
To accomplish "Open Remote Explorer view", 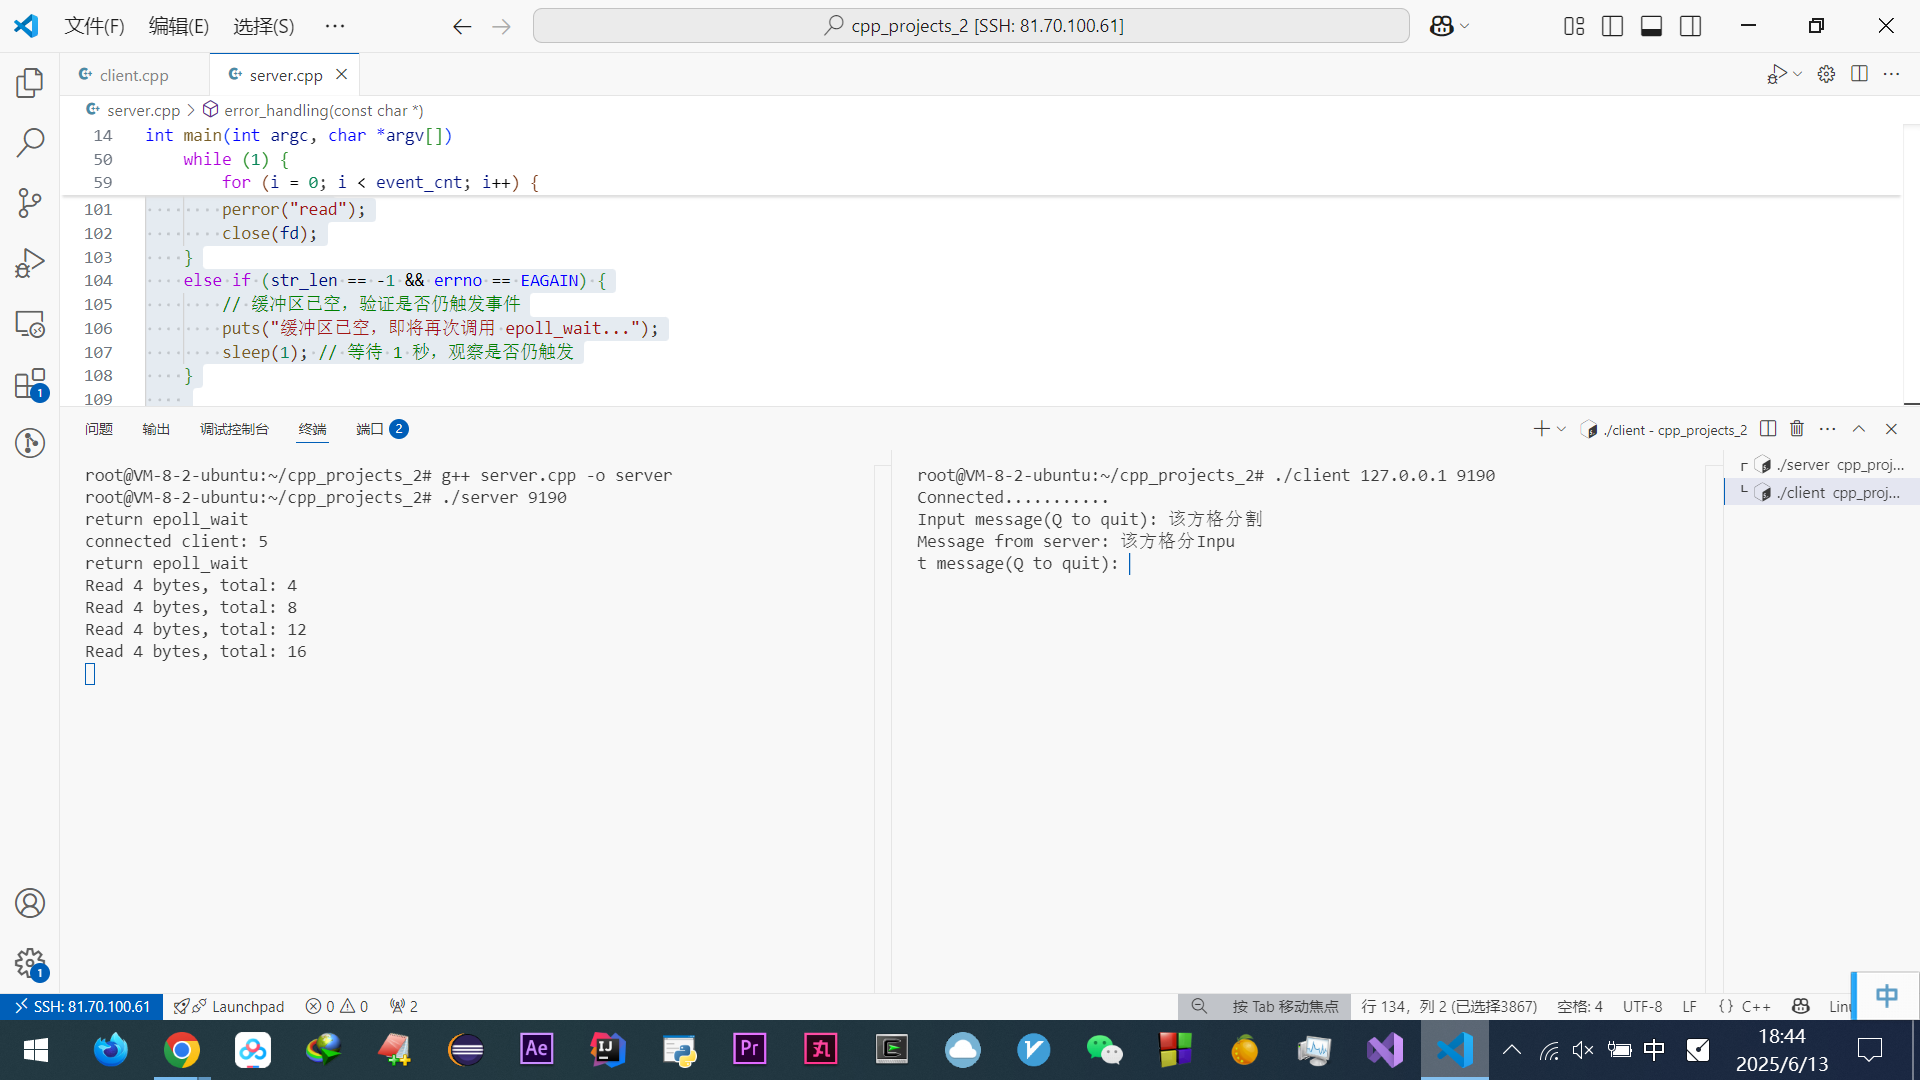I will click(30, 324).
